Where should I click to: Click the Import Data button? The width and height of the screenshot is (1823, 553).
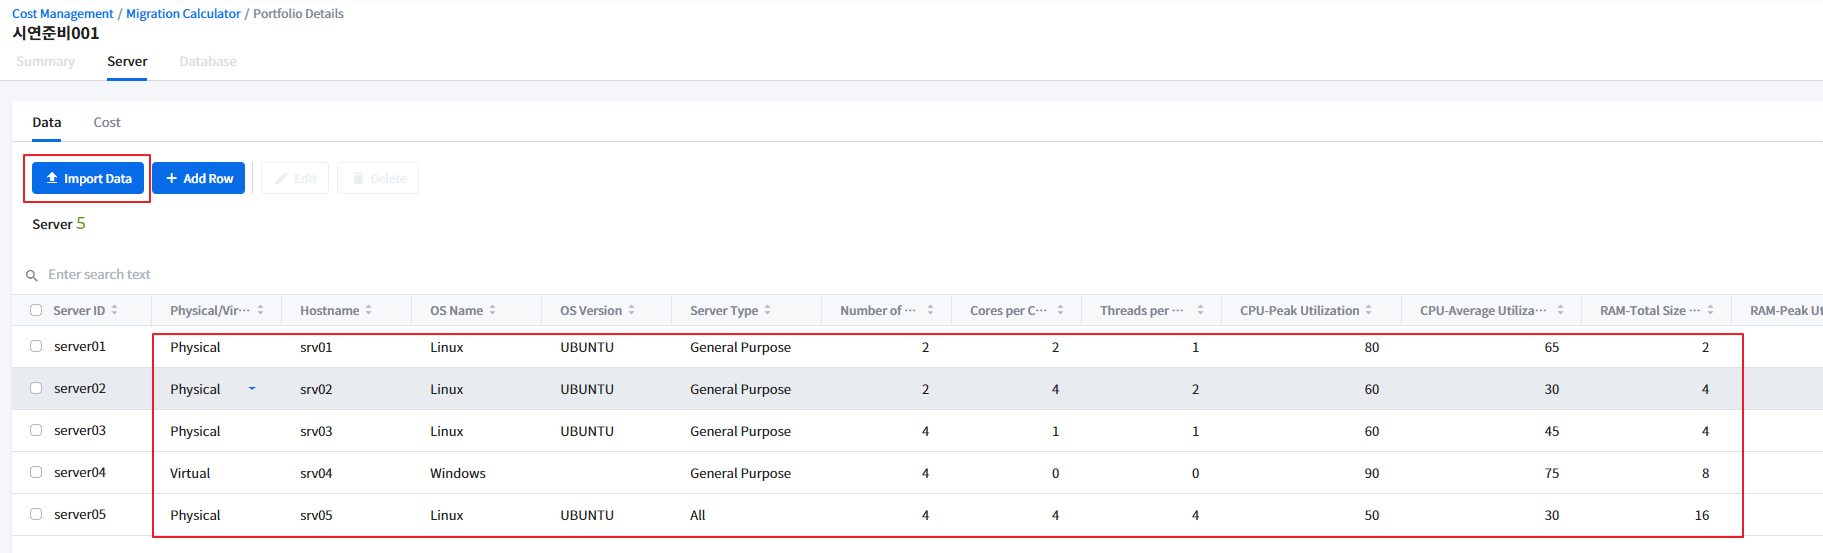(88, 178)
